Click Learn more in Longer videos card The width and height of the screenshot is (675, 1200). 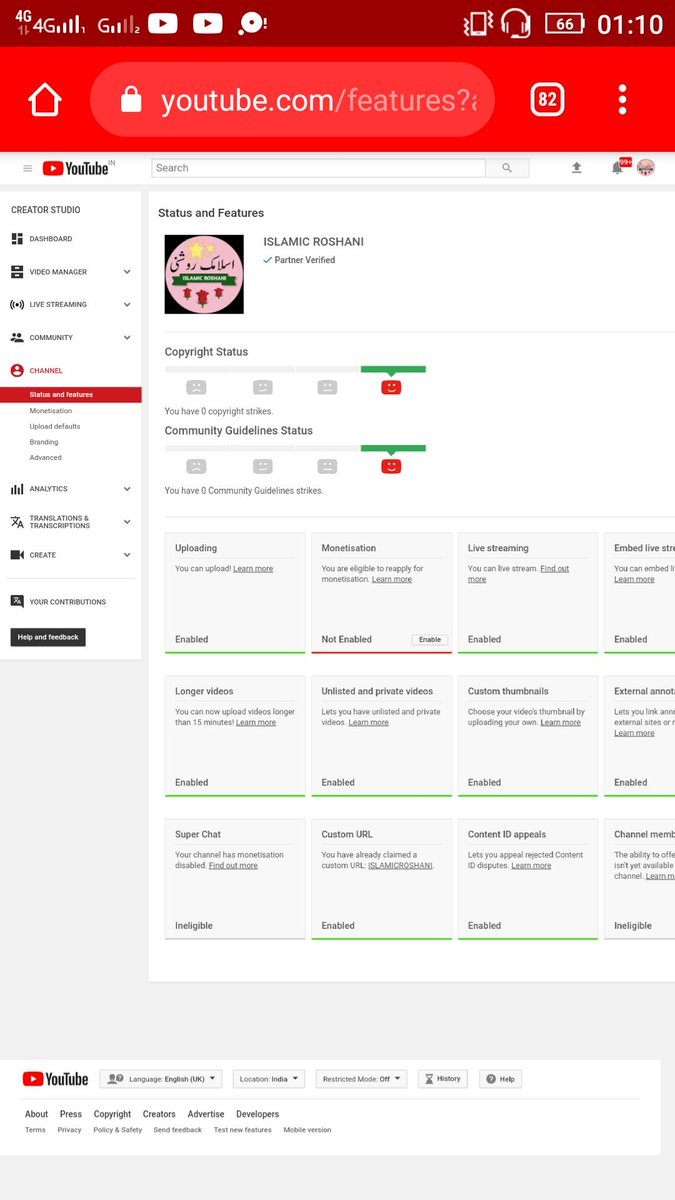point(256,722)
